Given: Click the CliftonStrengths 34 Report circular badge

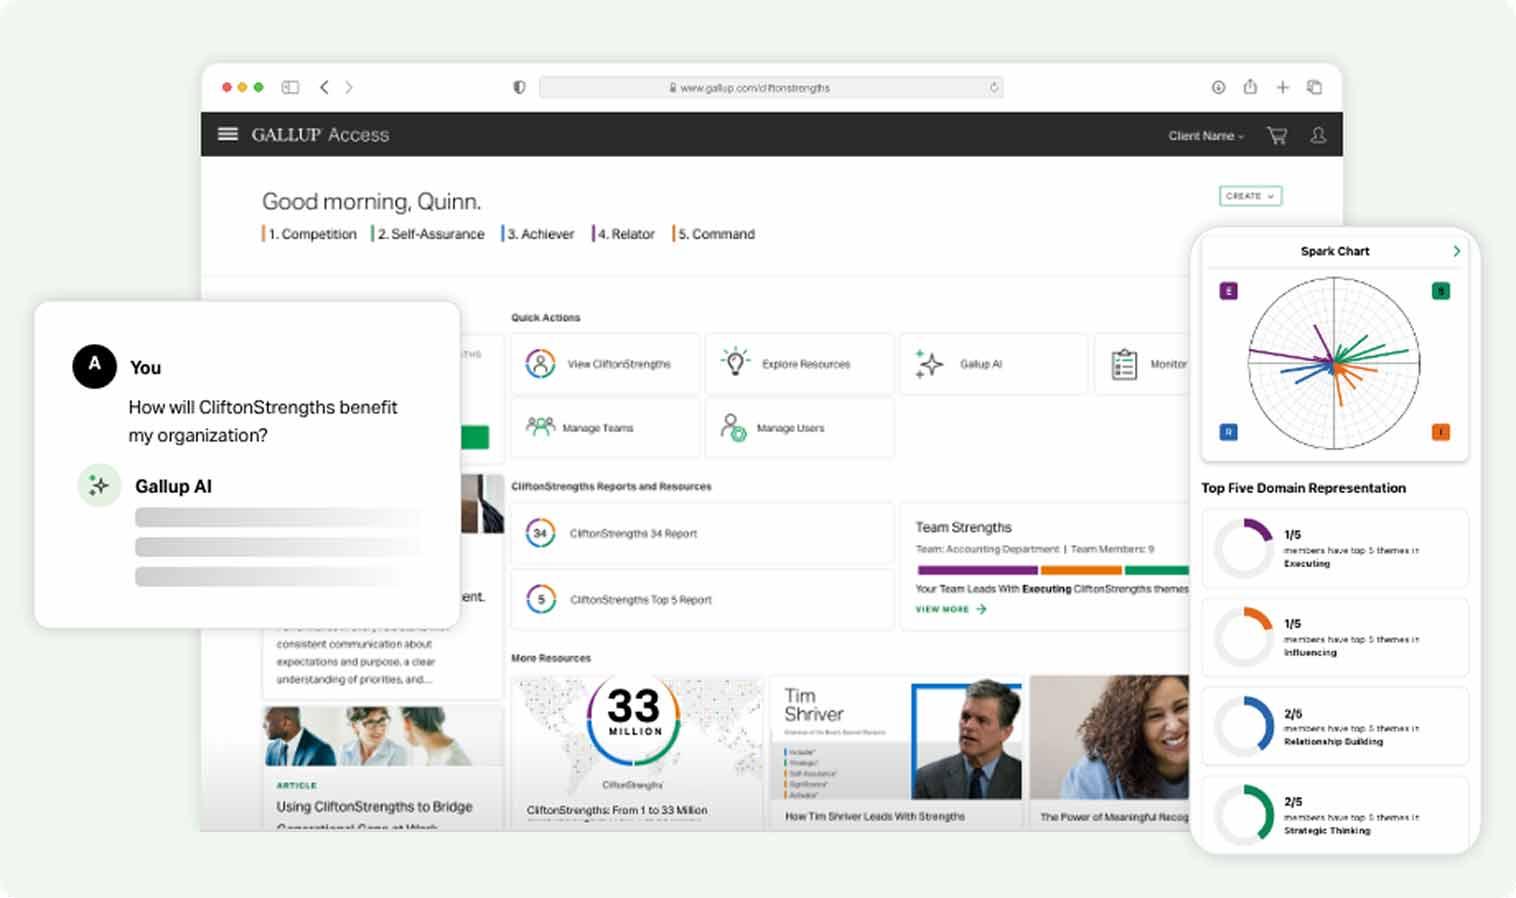Looking at the screenshot, I should pos(540,533).
